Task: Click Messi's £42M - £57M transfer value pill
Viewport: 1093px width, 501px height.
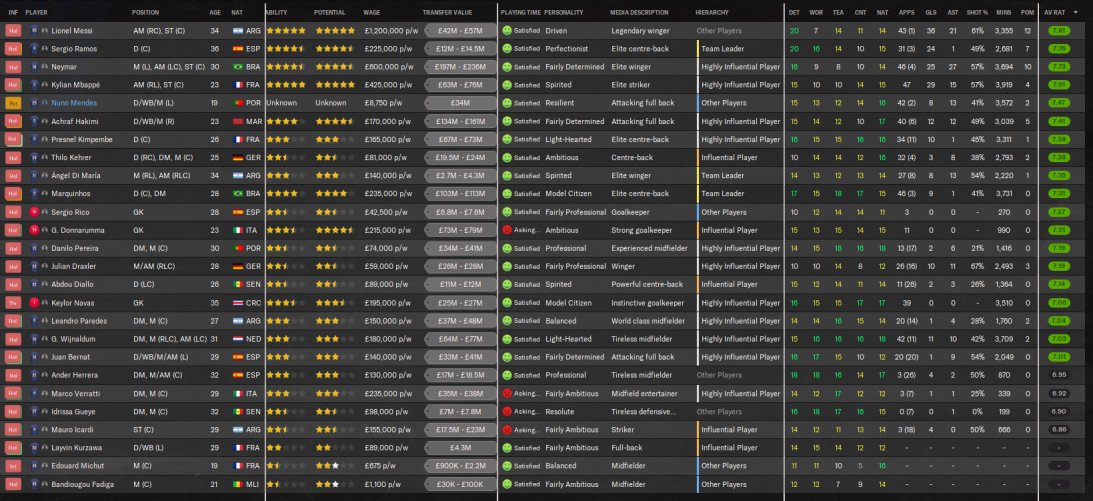Action: (x=460, y=31)
